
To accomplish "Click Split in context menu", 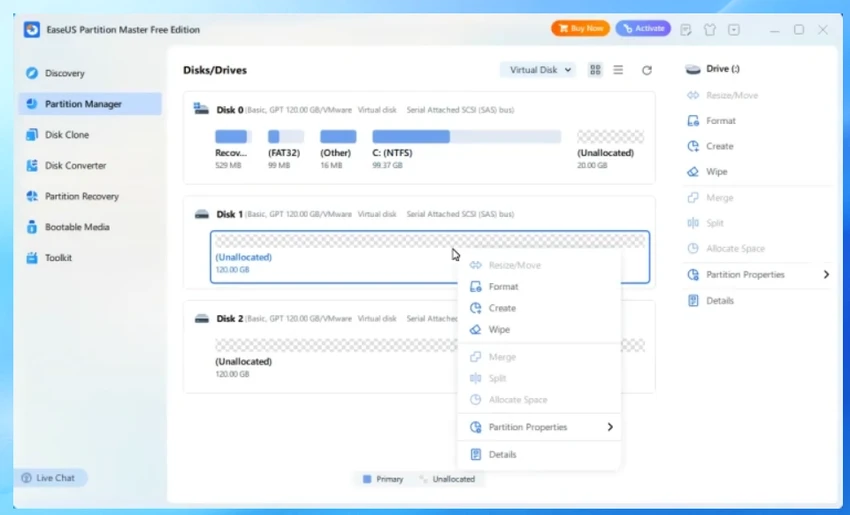I will (x=539, y=378).
